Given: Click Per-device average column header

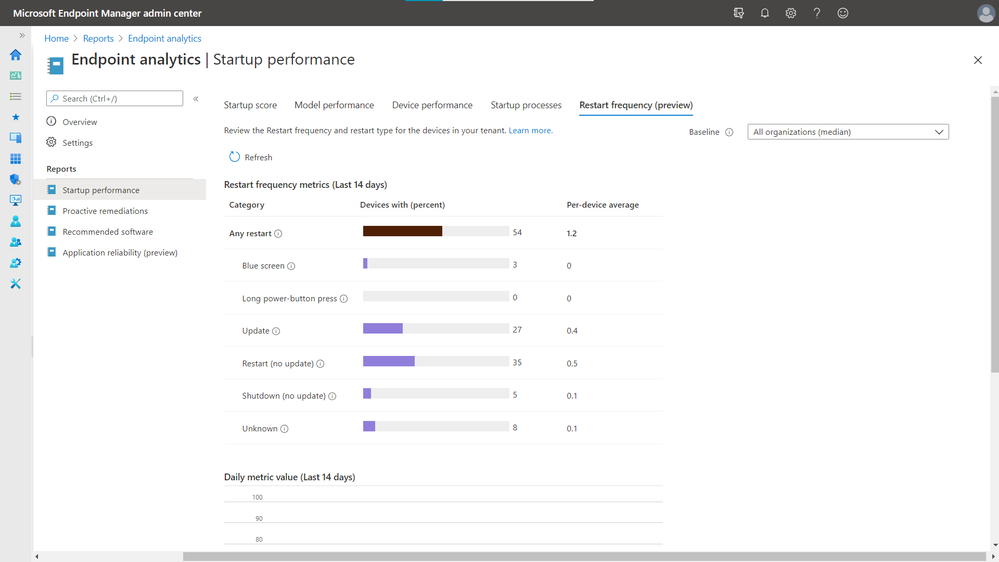Looking at the screenshot, I should (x=603, y=205).
